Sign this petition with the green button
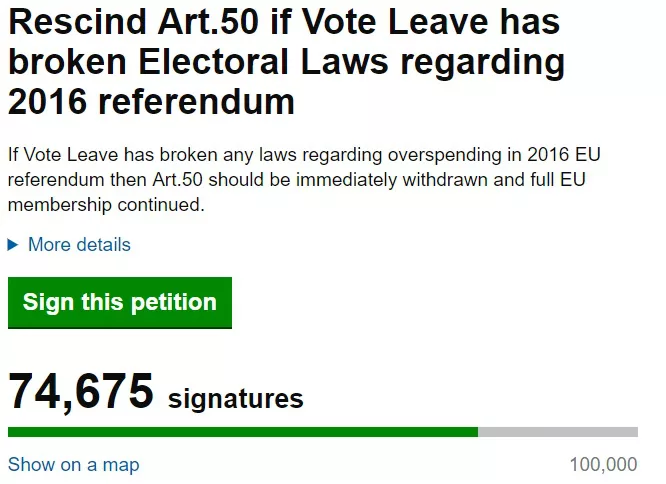The height and width of the screenshot is (484, 666). tap(120, 303)
